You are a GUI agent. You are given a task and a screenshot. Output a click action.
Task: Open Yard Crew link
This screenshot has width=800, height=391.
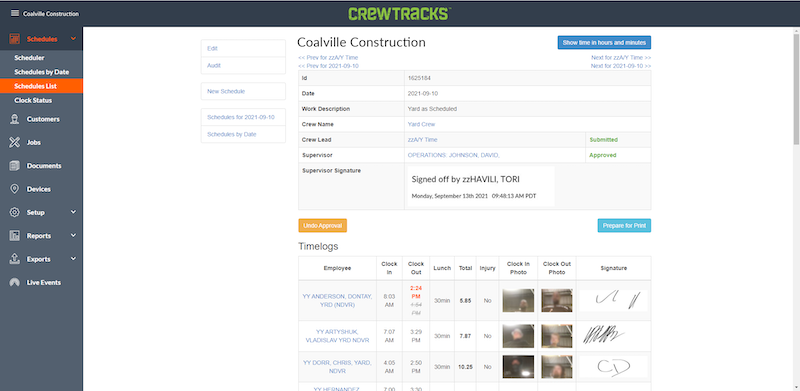pyautogui.click(x=421, y=124)
